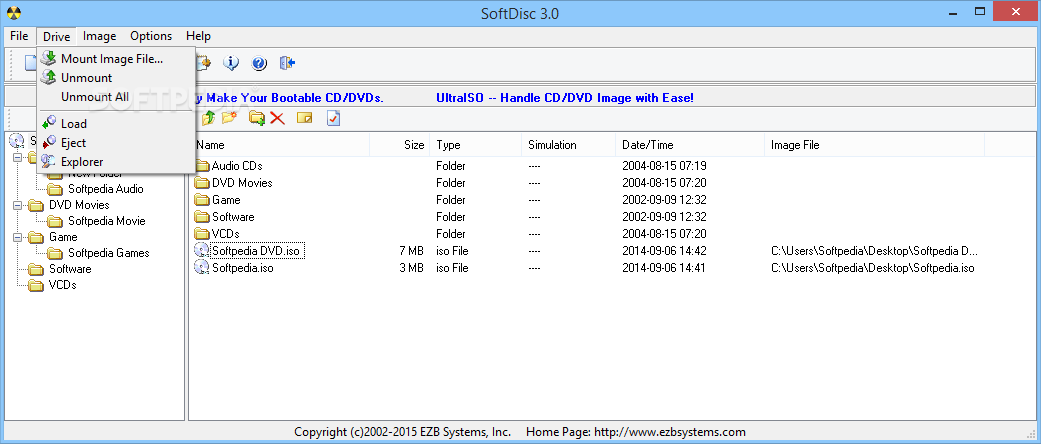Screen dimensions: 1041x444
Task: Delete selected item with red X icon
Action: point(277,118)
